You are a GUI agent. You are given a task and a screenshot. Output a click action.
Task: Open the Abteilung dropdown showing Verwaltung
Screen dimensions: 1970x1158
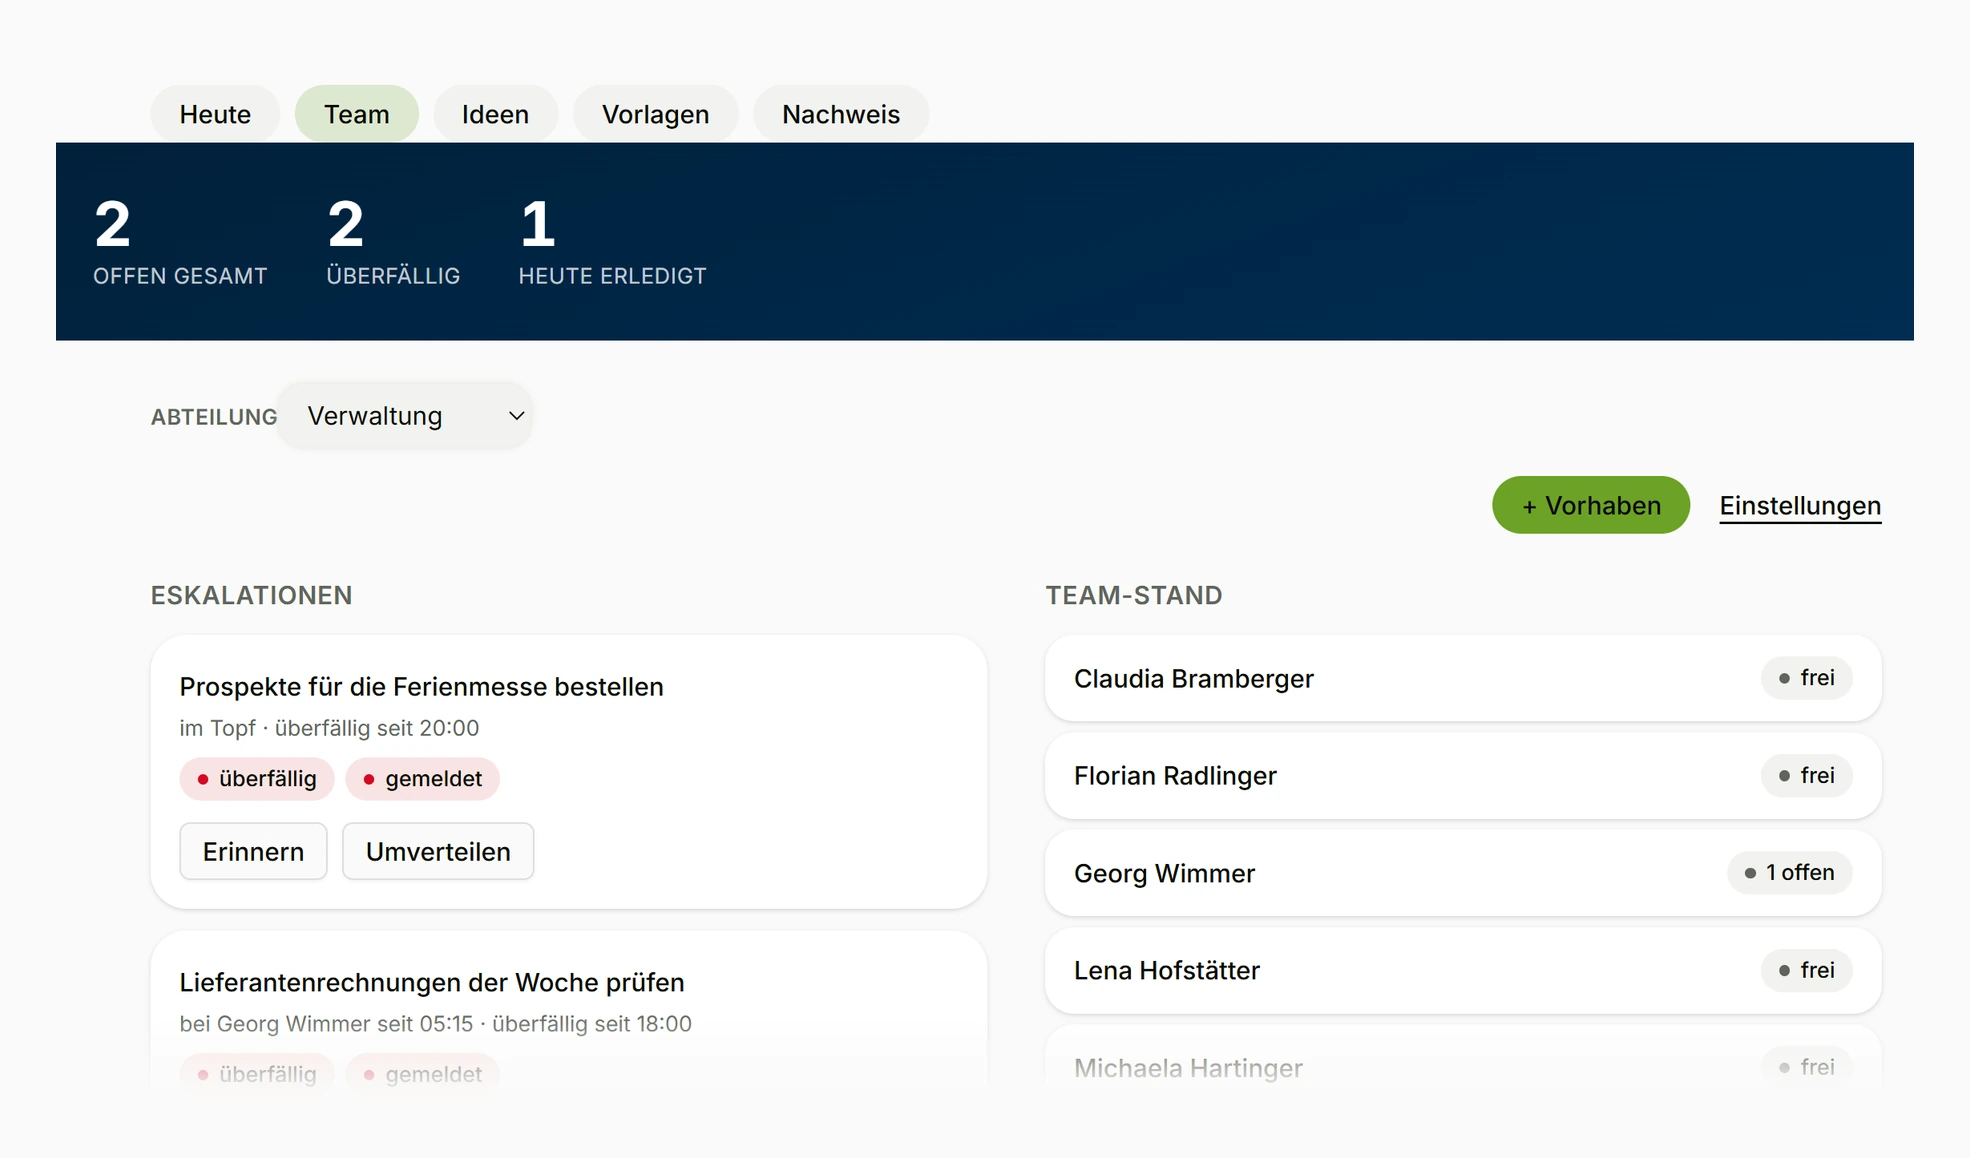405,416
